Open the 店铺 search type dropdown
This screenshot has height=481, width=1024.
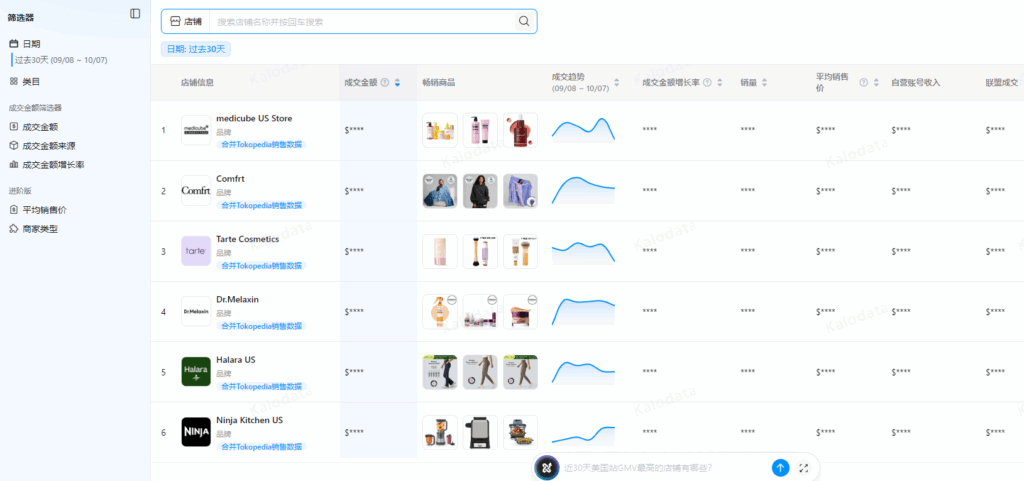point(186,22)
